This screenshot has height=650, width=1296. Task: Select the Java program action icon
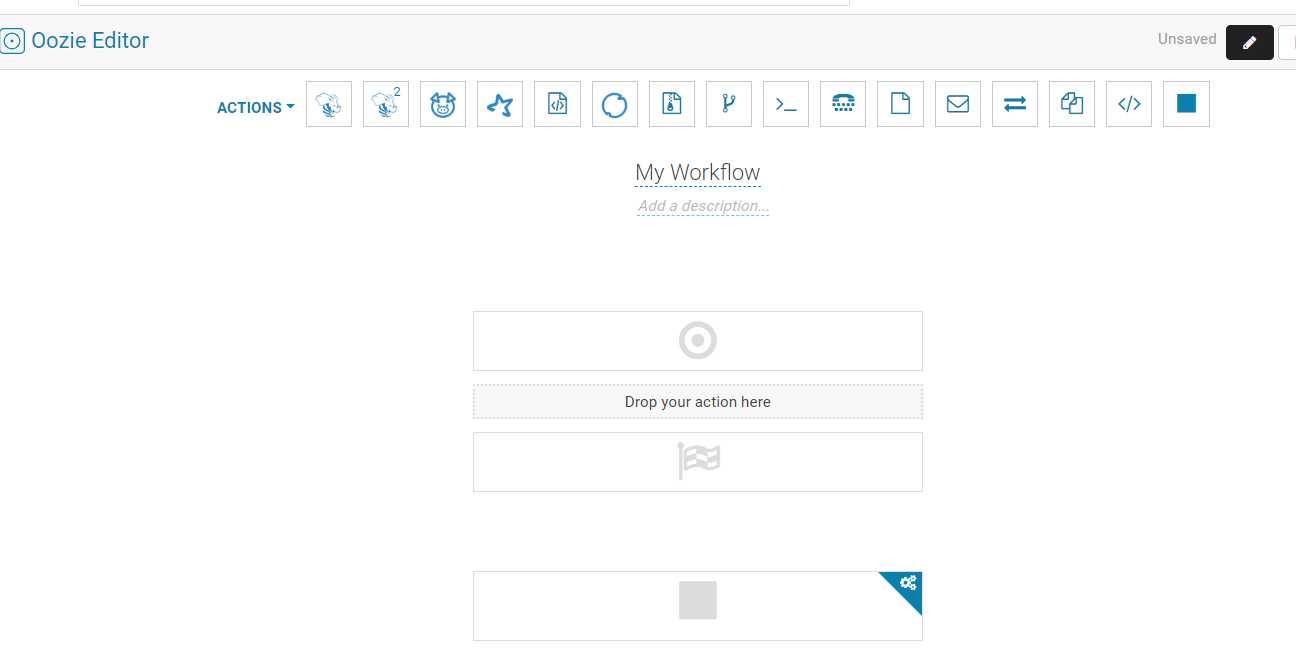[558, 104]
